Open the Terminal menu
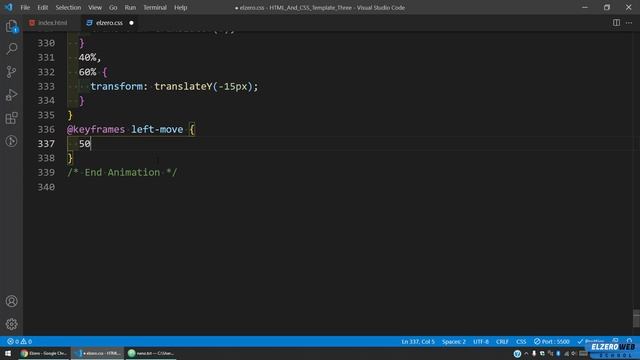This screenshot has height=360, width=640. click(155, 7)
